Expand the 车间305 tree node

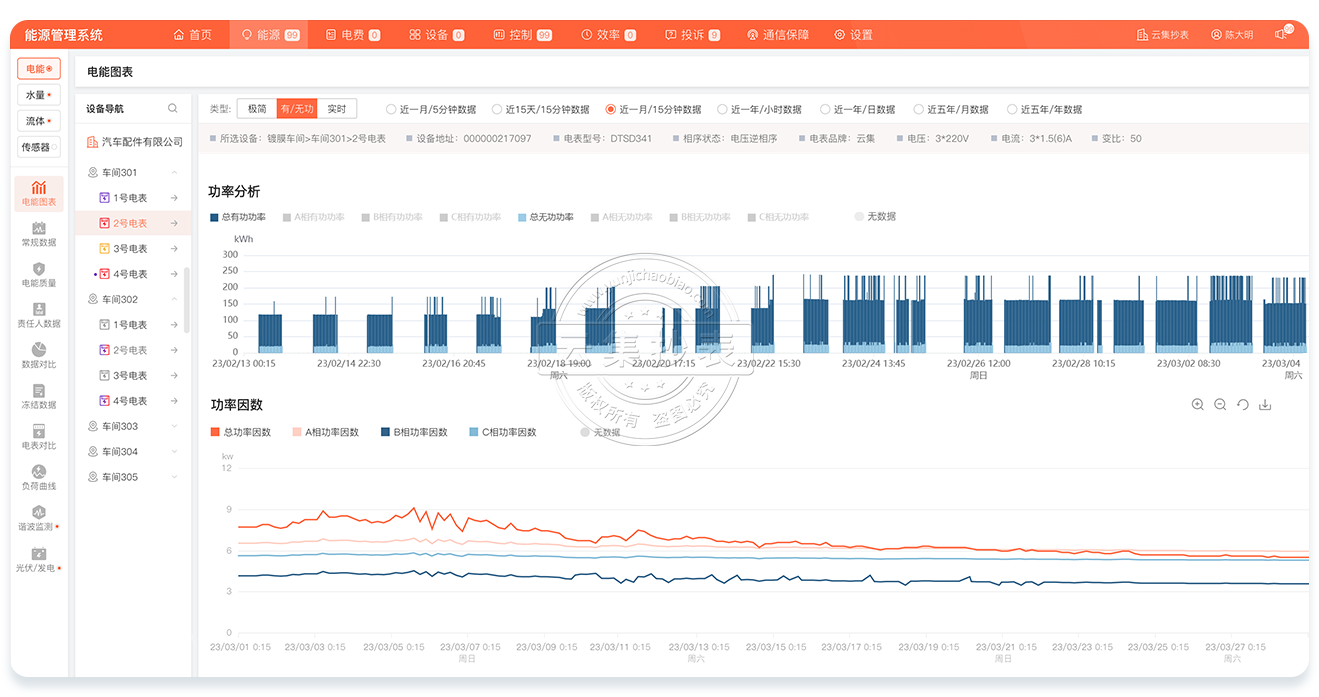pyautogui.click(x=175, y=478)
